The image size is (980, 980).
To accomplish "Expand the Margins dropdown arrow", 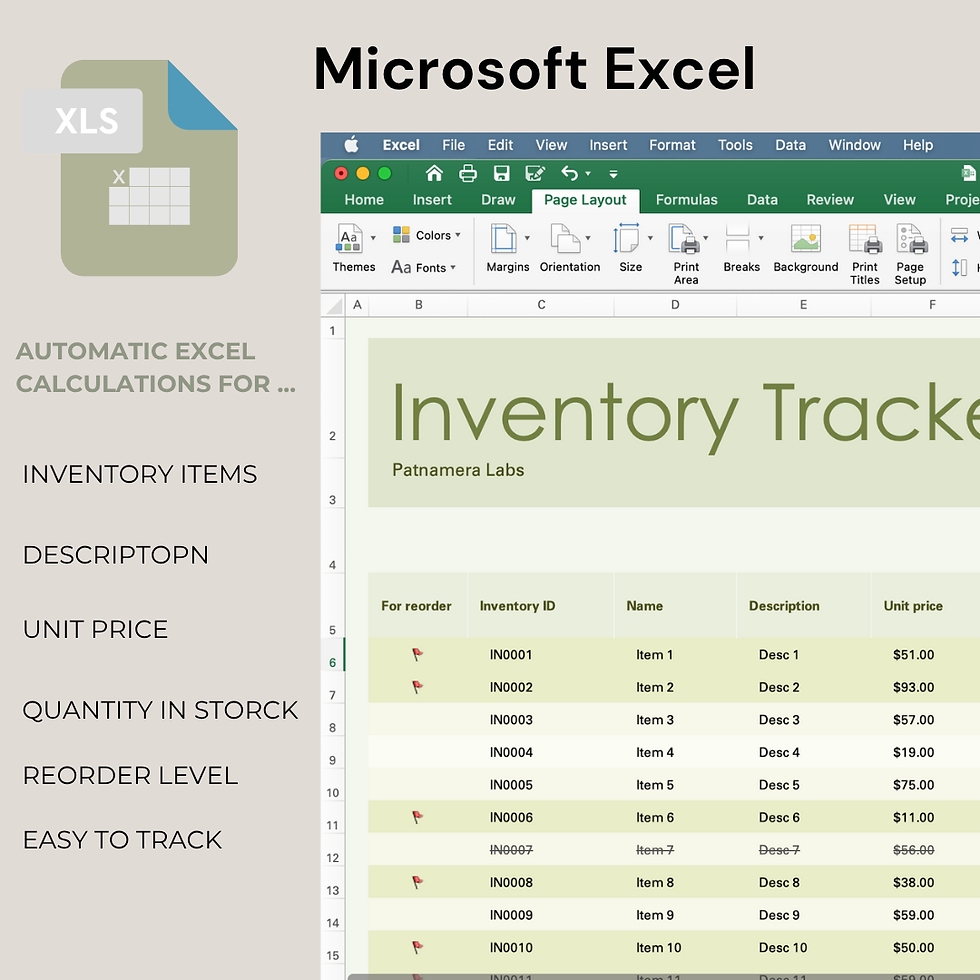I will (x=527, y=238).
